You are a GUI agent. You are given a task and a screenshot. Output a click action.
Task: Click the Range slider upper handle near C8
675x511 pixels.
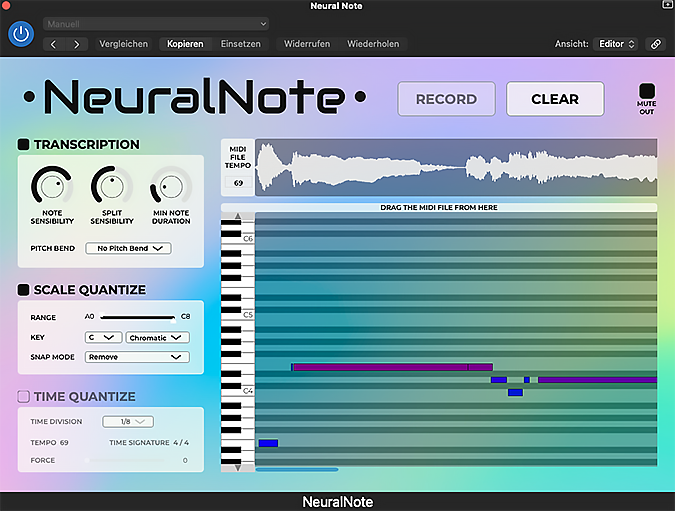[x=173, y=320]
